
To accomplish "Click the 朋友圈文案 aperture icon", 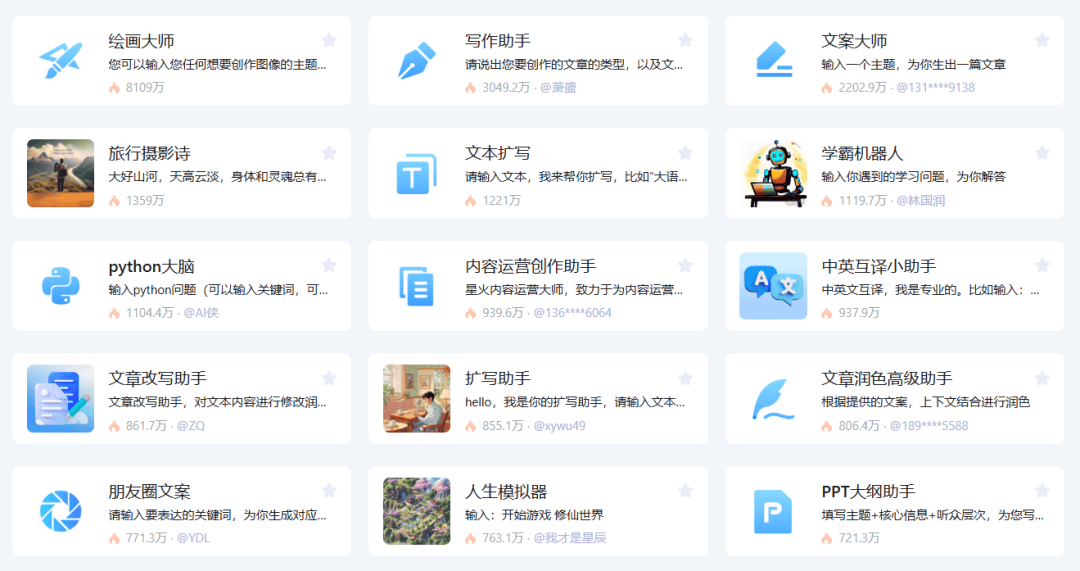I will pyautogui.click(x=60, y=511).
